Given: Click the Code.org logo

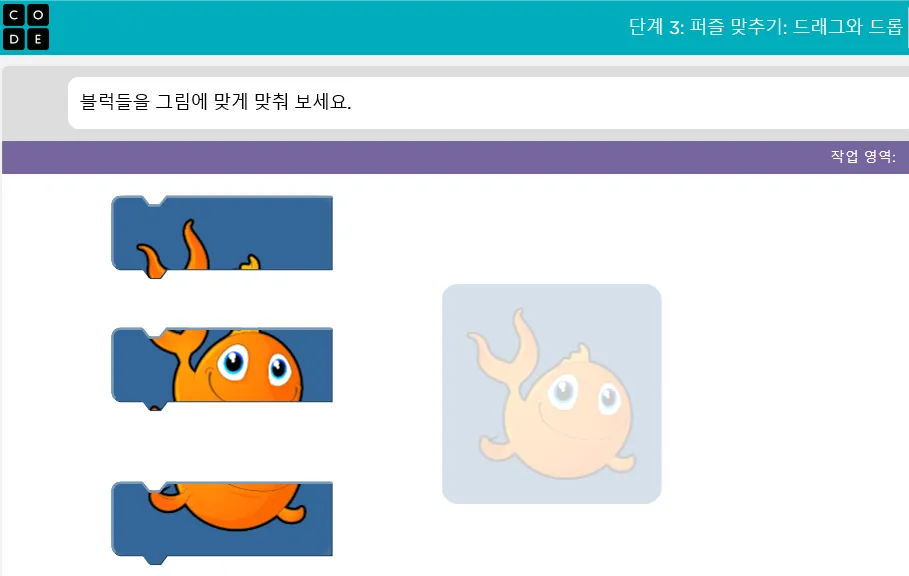Looking at the screenshot, I should tap(26, 27).
